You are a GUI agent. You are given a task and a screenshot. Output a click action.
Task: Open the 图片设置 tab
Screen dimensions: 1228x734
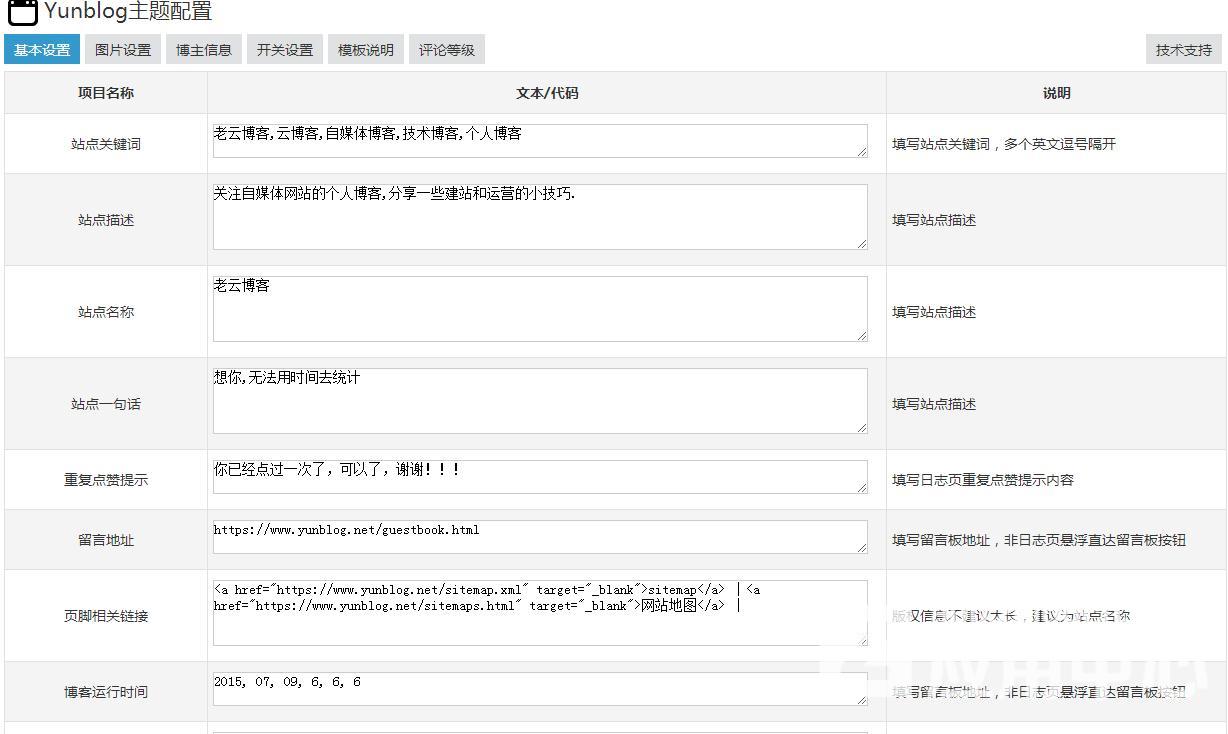pyautogui.click(x=123, y=50)
